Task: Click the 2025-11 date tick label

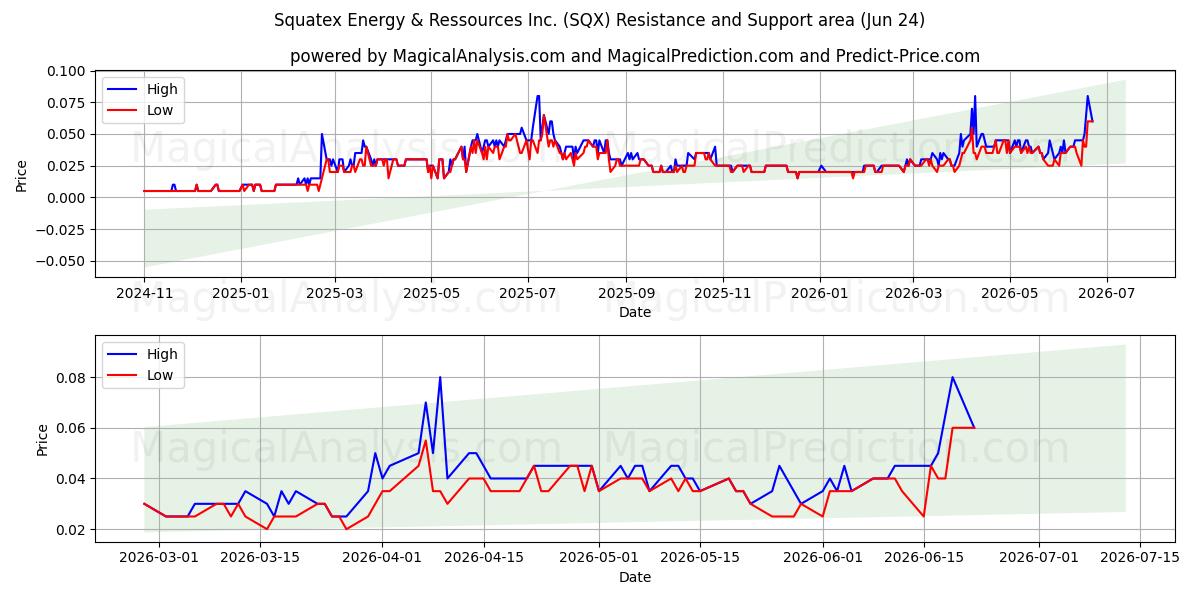Action: click(723, 294)
